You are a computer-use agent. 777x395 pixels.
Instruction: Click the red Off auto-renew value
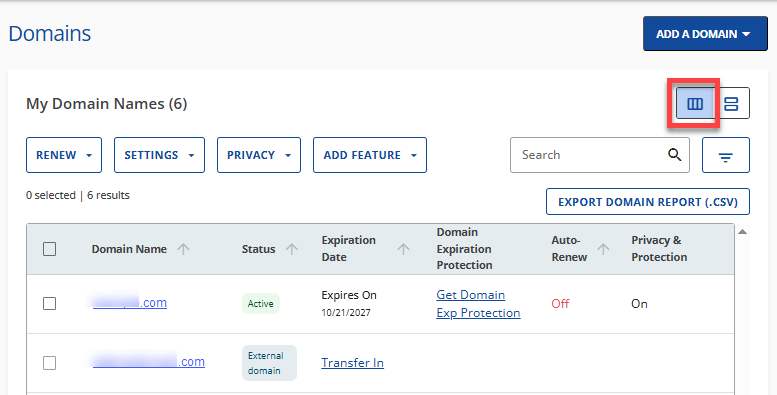(x=560, y=304)
